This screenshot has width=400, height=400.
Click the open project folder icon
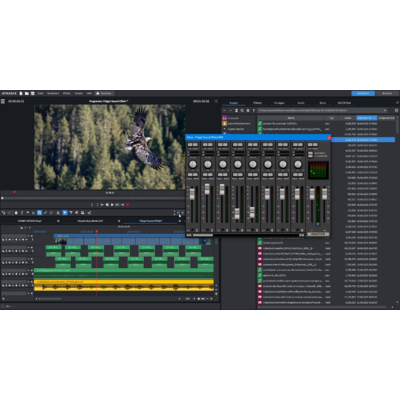click(27, 93)
